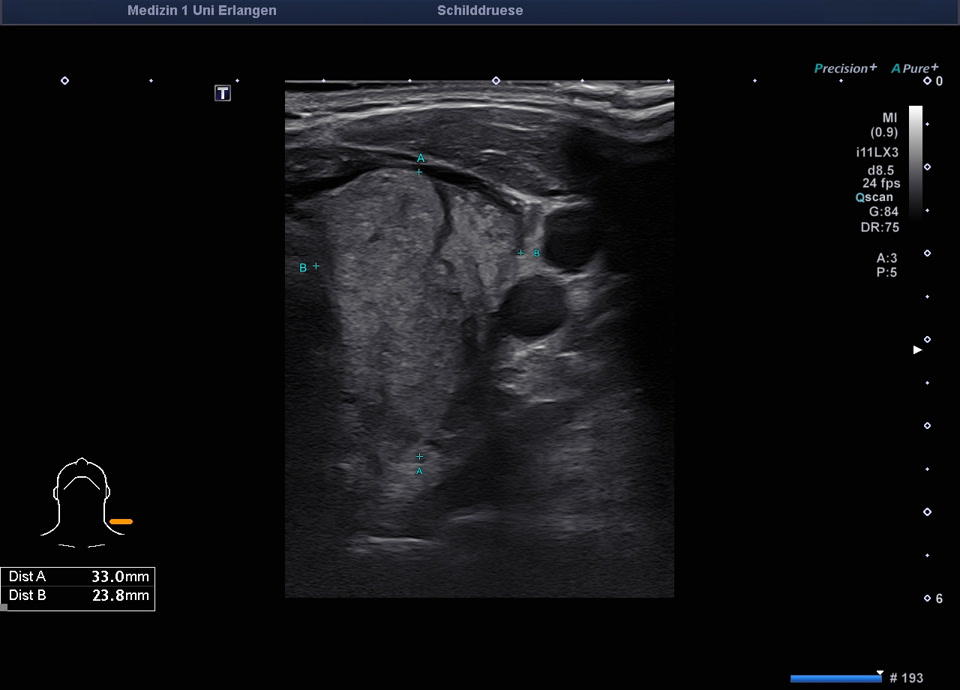
Task: Select the Schilddruese preset label
Action: click(480, 11)
